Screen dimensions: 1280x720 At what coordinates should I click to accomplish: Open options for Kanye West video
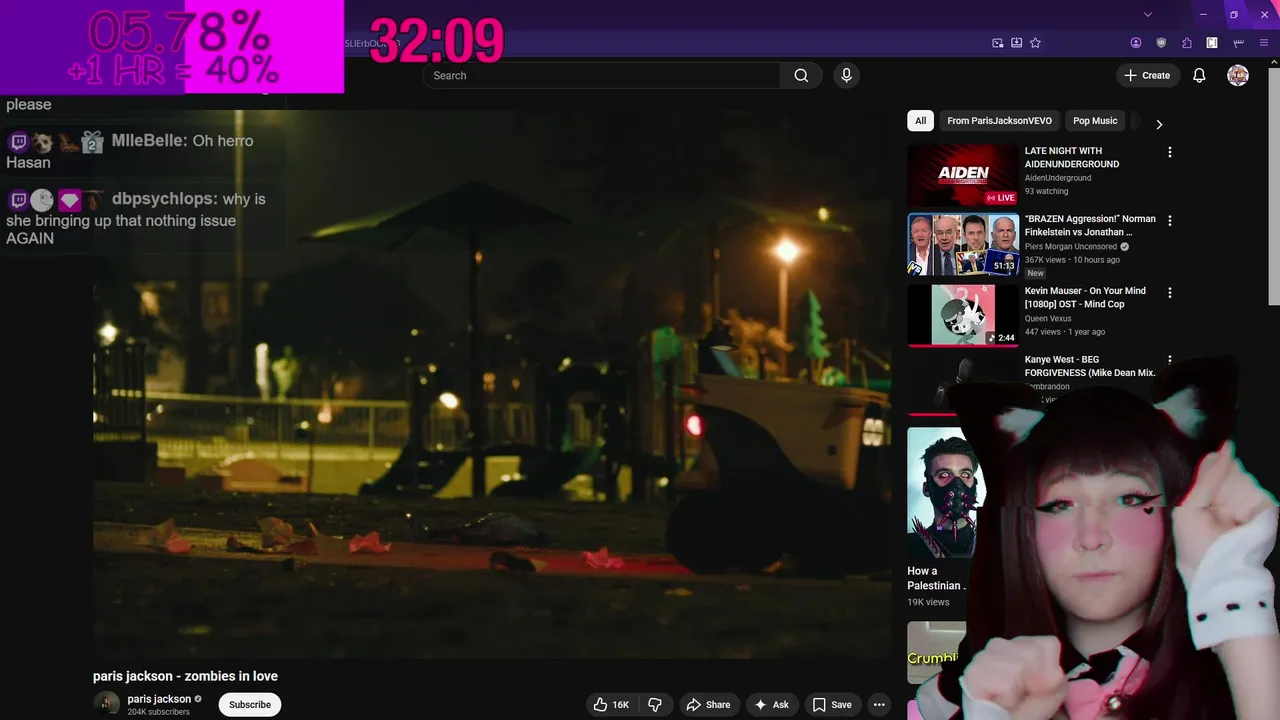coord(1170,360)
